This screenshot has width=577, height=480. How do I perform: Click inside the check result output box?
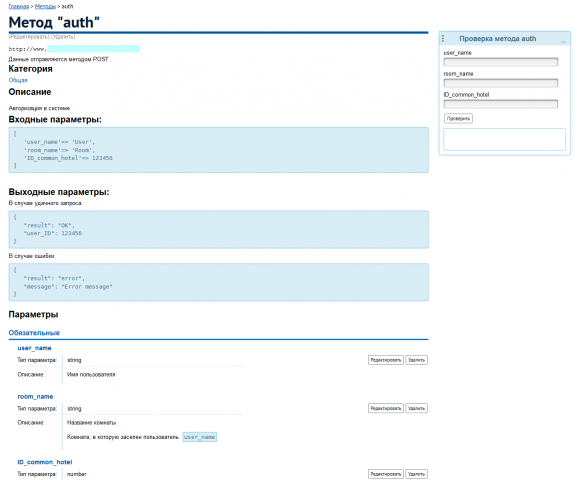(x=504, y=139)
